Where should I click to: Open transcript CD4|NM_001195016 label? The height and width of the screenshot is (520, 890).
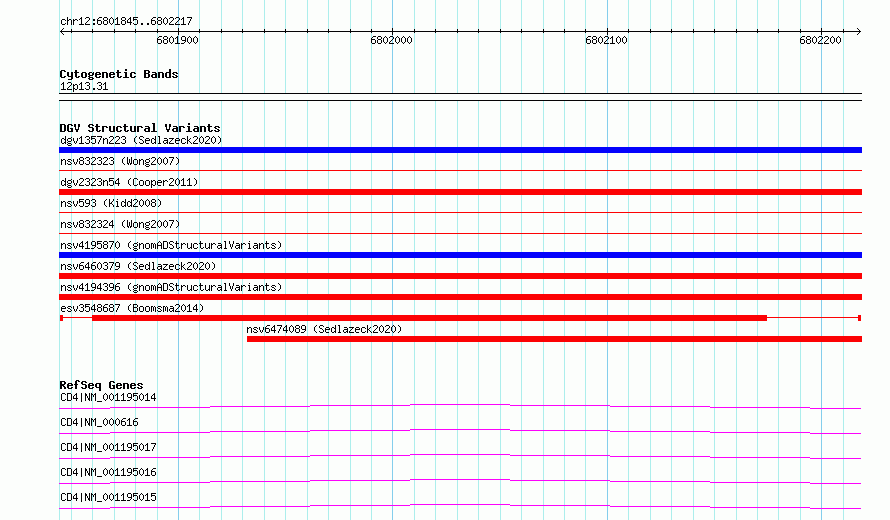[x=108, y=472]
